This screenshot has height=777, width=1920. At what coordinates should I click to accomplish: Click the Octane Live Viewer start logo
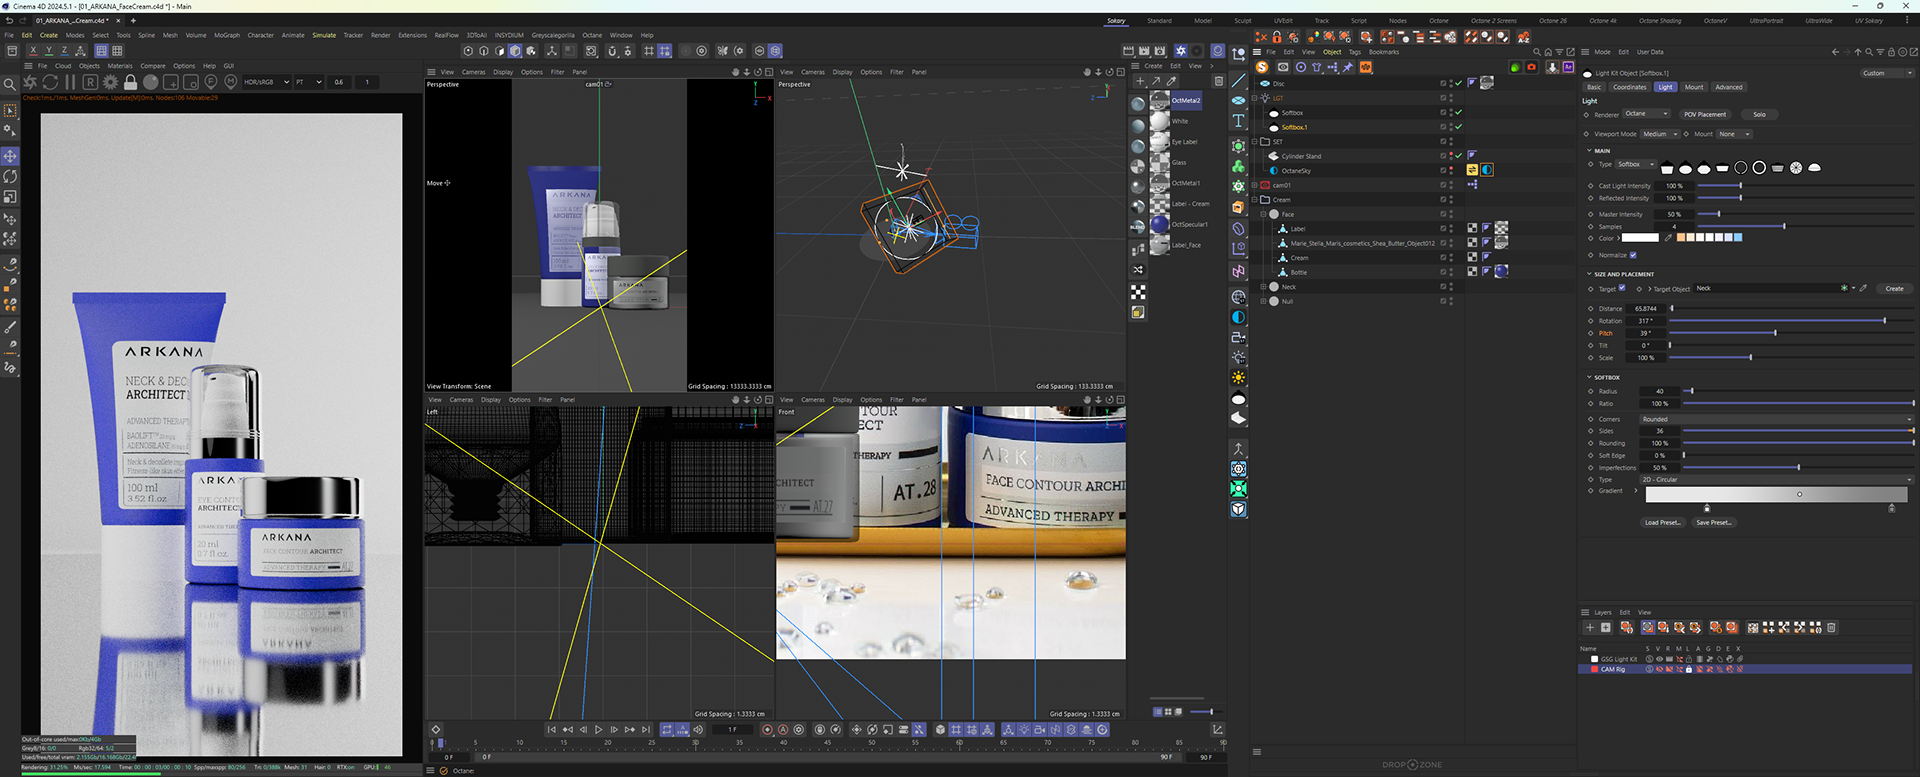click(30, 82)
